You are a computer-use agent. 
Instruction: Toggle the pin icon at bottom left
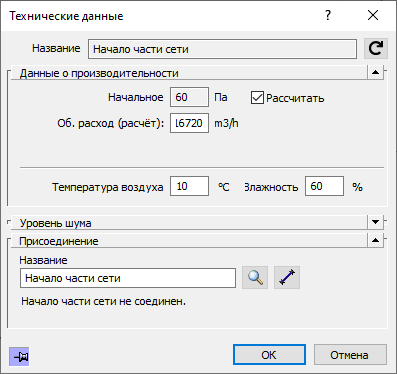[19, 357]
